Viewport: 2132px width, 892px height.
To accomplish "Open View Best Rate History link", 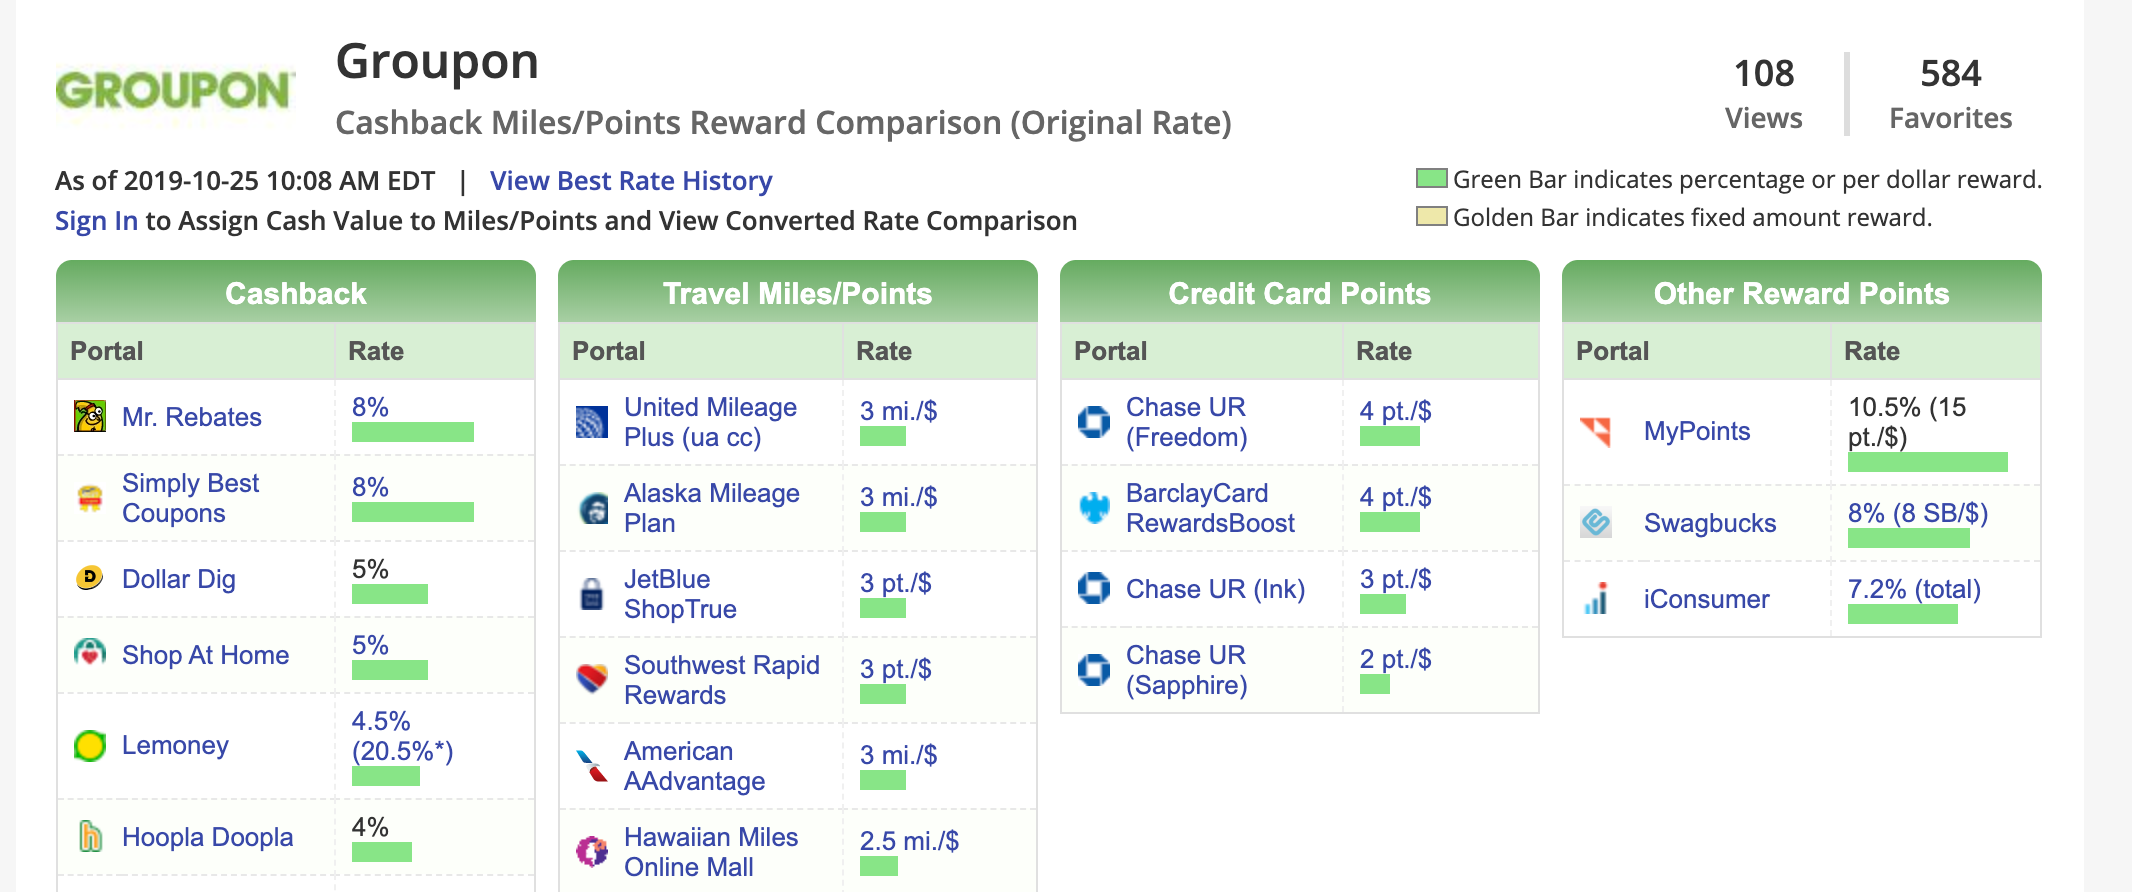I will 631,181.
